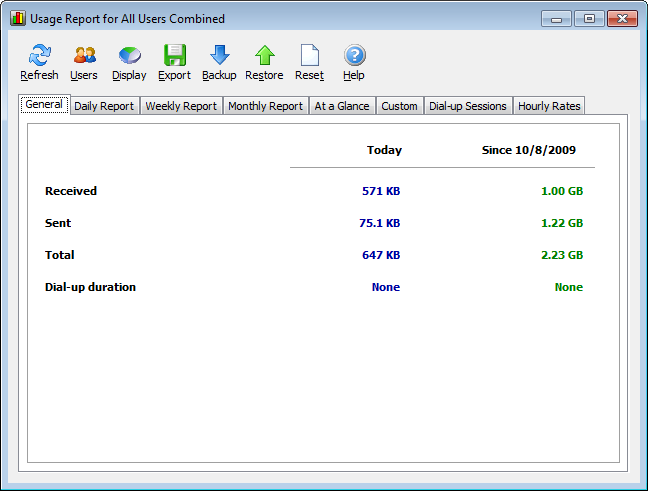648x491 pixels.
Task: Click the 647 KB total value
Action: pos(381,255)
